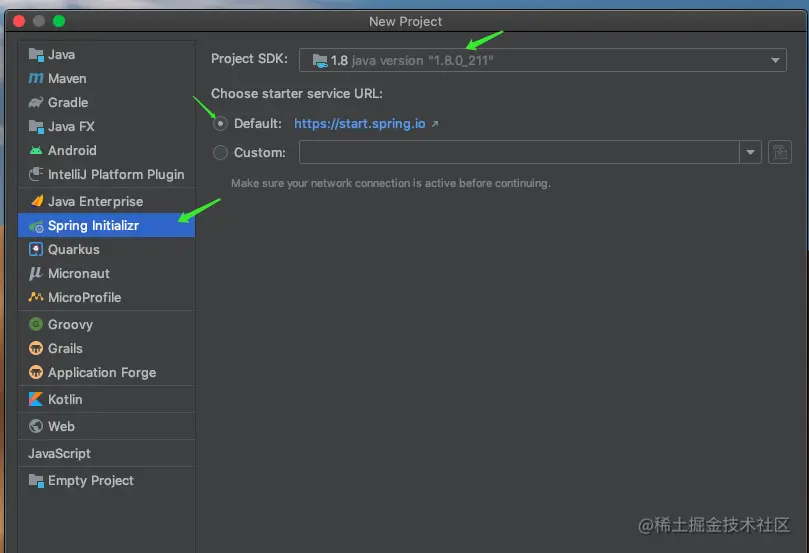Click the Java FX folder icon
809x553 pixels.
[x=36, y=126]
